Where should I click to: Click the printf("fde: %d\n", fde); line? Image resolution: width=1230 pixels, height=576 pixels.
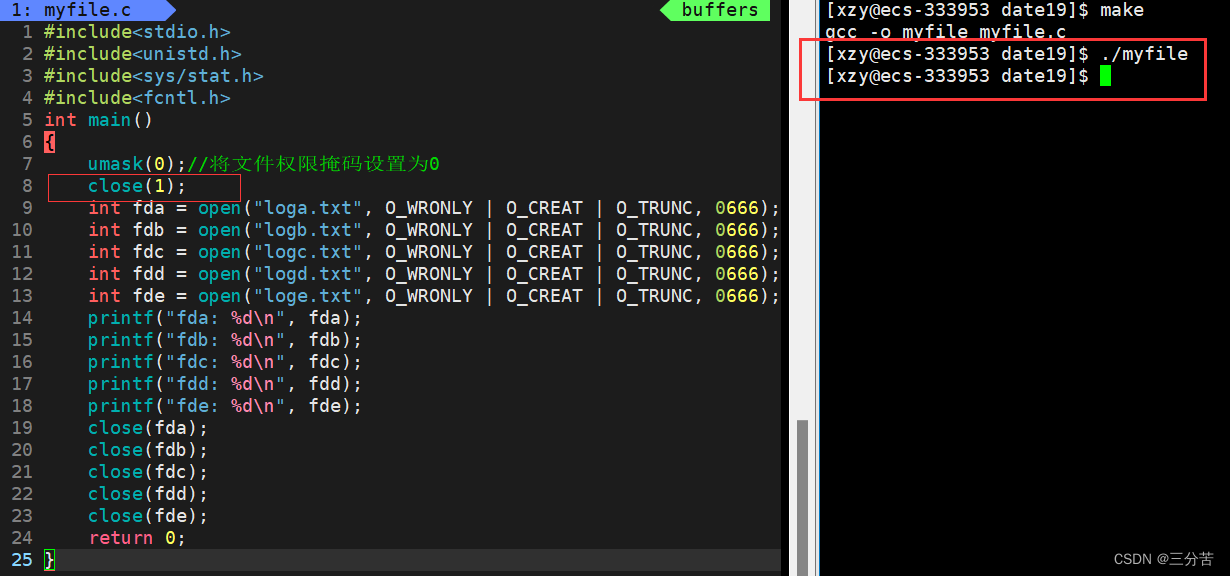(x=225, y=406)
